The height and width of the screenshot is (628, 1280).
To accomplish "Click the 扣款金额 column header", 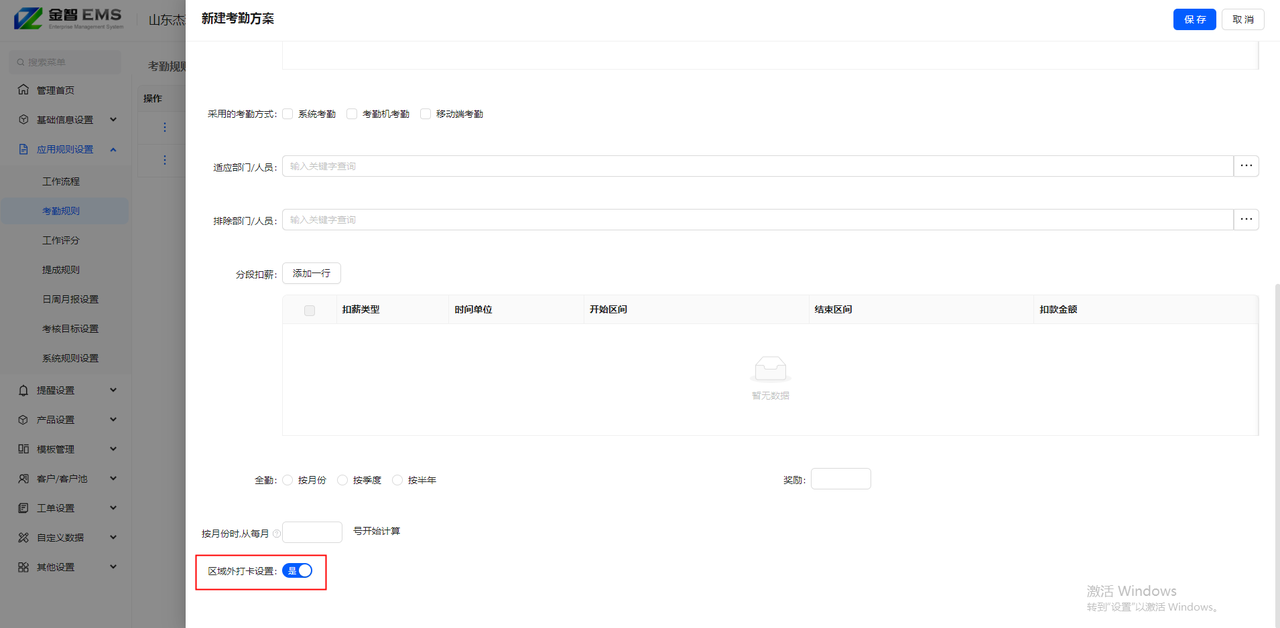I will point(1058,310).
